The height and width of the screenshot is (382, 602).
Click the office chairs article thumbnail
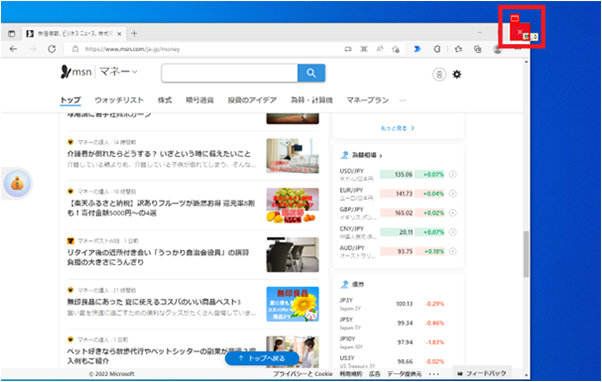coord(293,255)
